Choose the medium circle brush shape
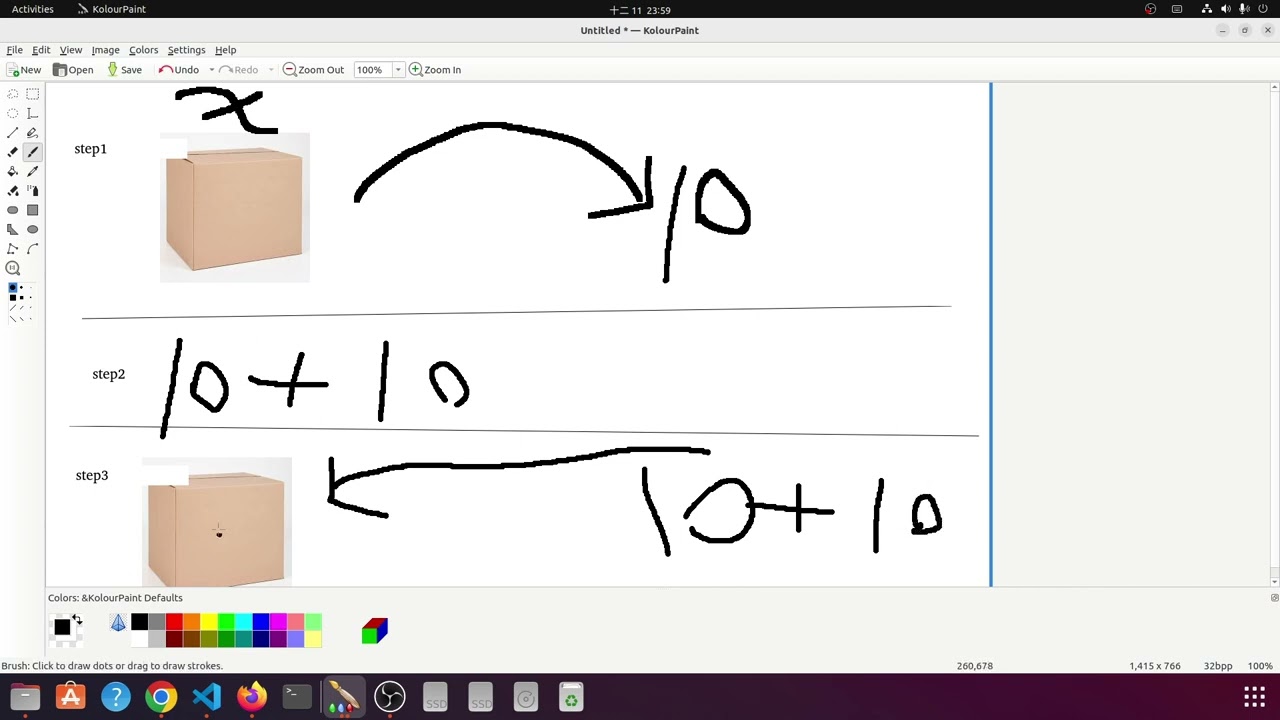The image size is (1280, 720). (x=22, y=287)
